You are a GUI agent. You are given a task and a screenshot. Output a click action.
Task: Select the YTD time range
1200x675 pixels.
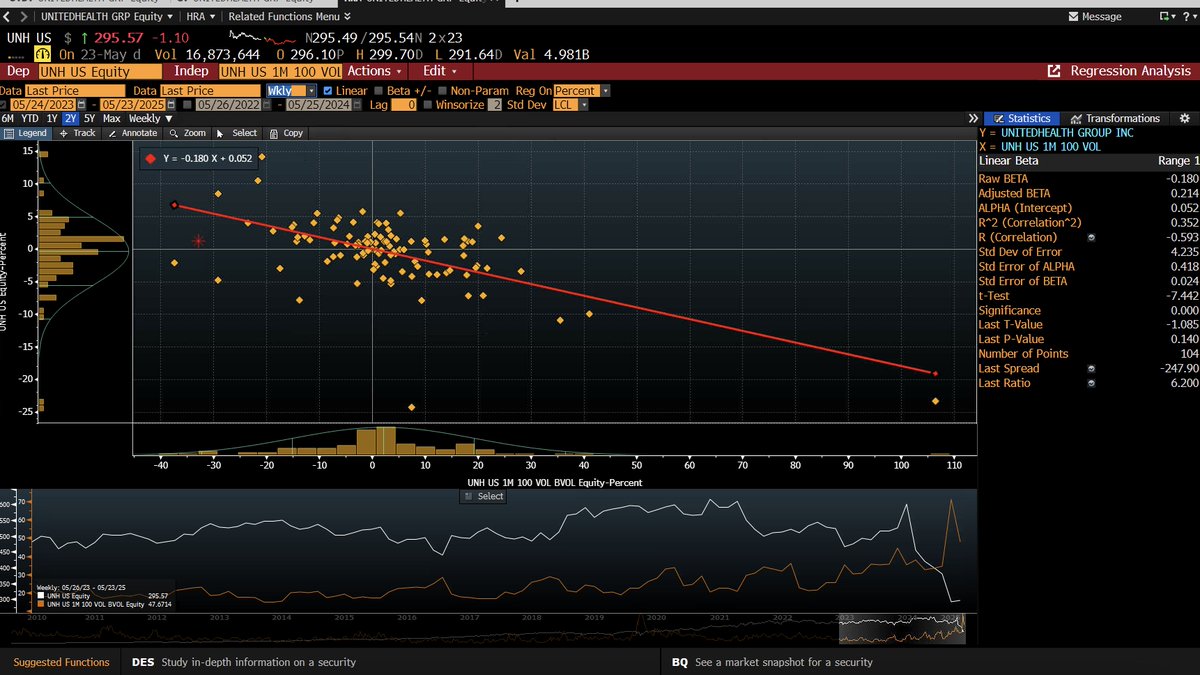[x=30, y=119]
